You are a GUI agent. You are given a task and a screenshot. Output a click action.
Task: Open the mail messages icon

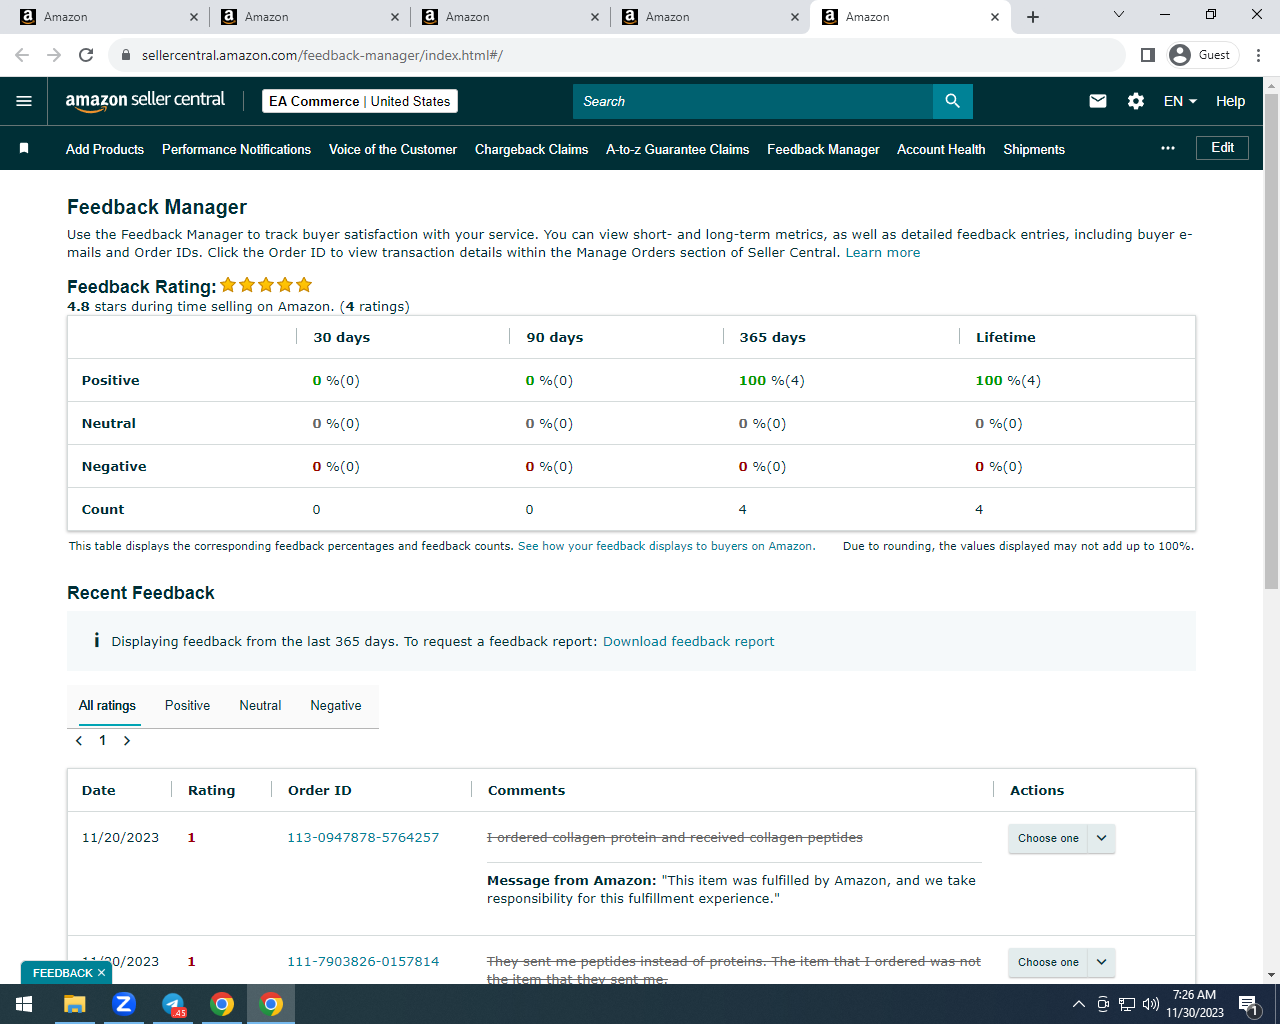pyautogui.click(x=1098, y=101)
